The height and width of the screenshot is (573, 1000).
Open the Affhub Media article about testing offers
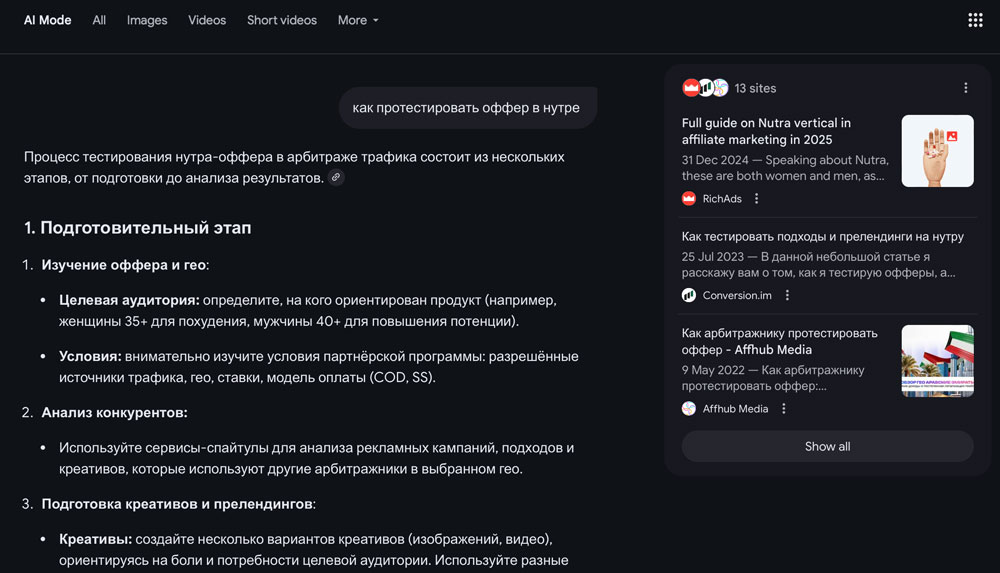[x=779, y=341]
